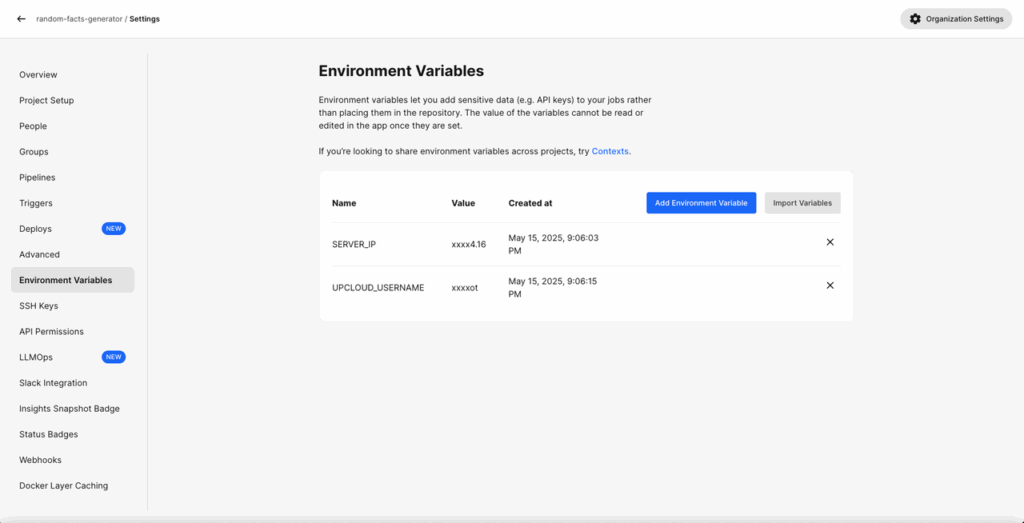Go to API Permissions
The image size is (1024, 523).
tap(52, 332)
